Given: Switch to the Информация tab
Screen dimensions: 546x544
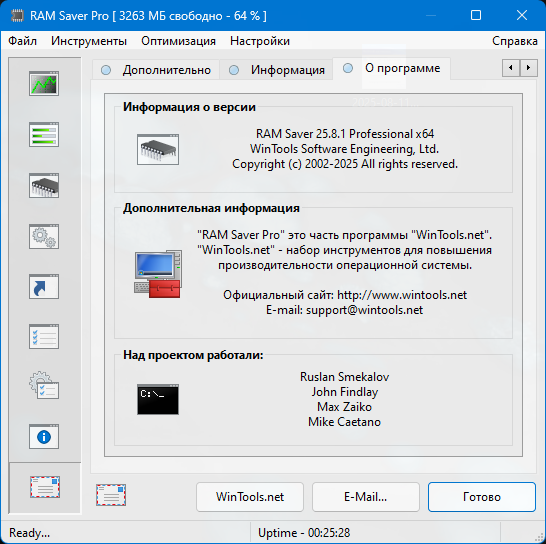Looking at the screenshot, I should [276, 70].
